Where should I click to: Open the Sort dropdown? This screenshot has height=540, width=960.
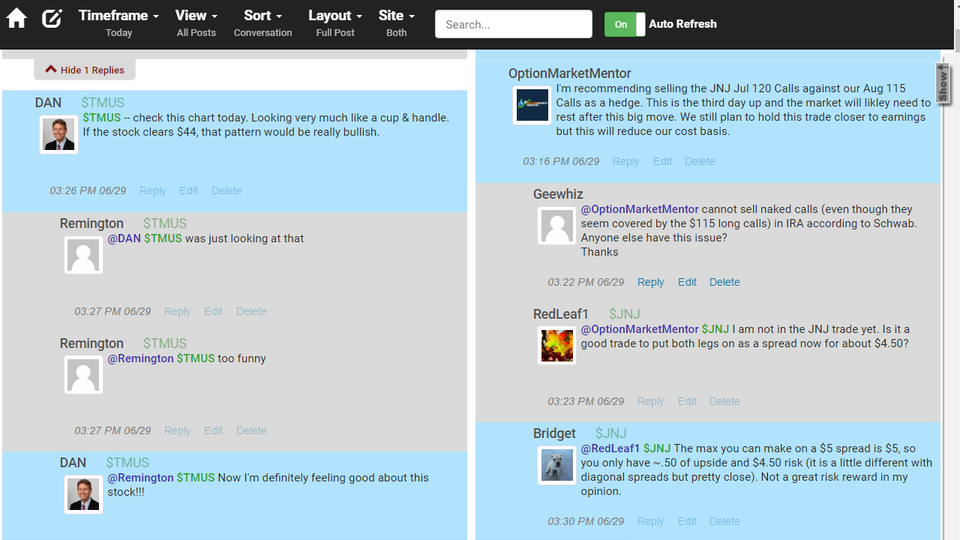click(x=263, y=23)
